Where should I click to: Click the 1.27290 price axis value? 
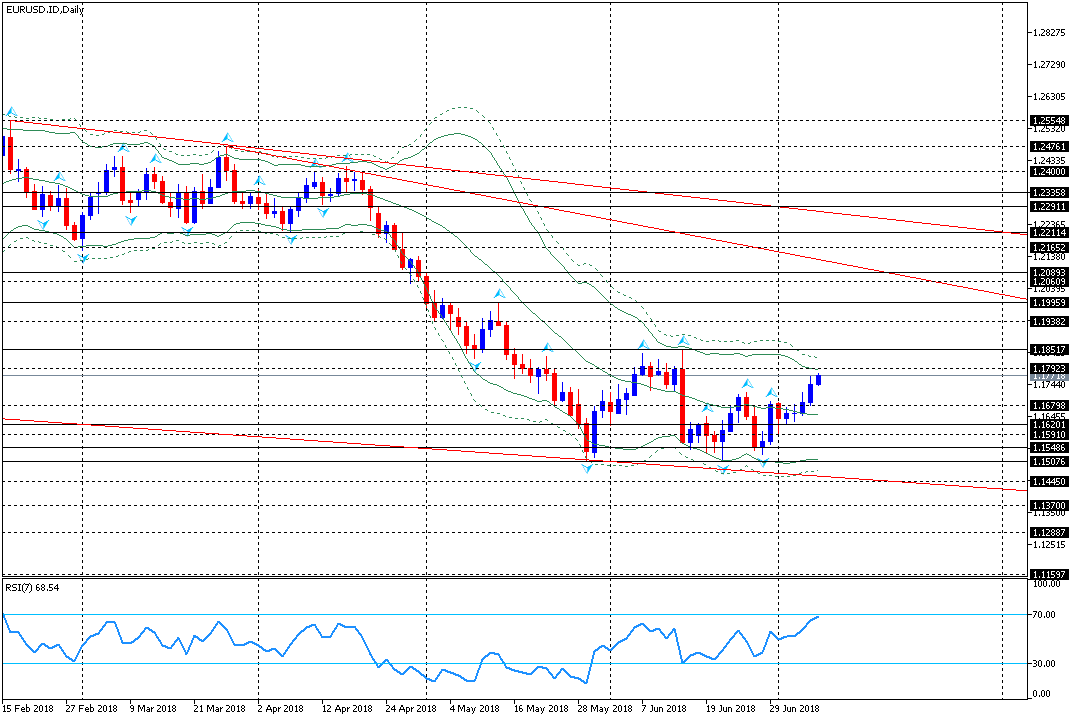pos(1049,65)
